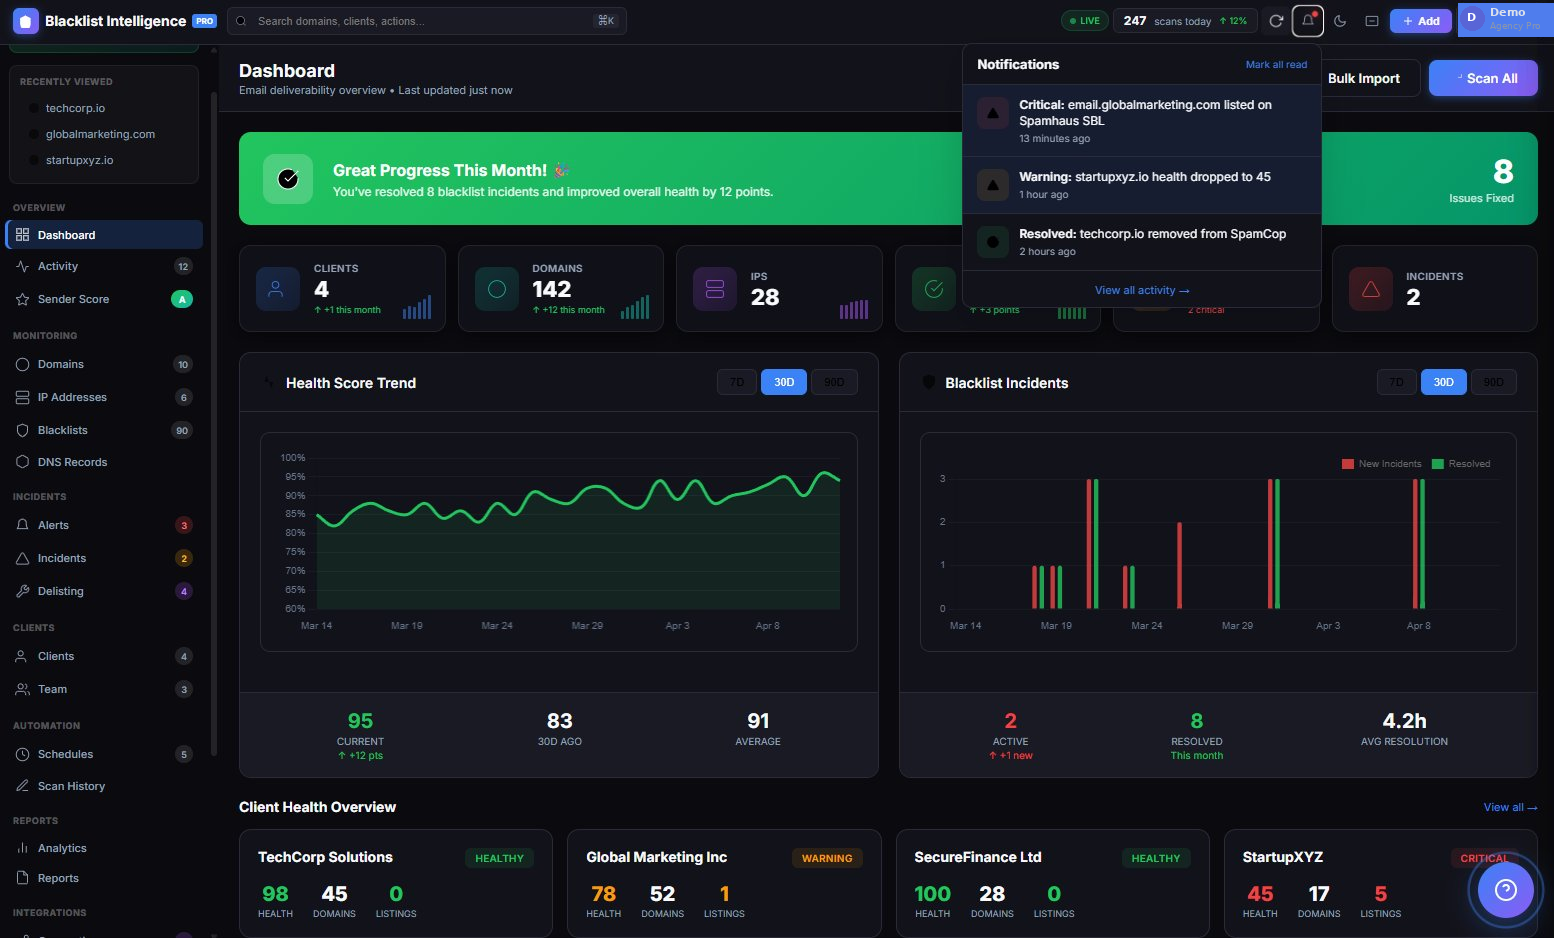This screenshot has height=938, width=1554.
Task: Click the Mark all read link
Action: point(1276,65)
